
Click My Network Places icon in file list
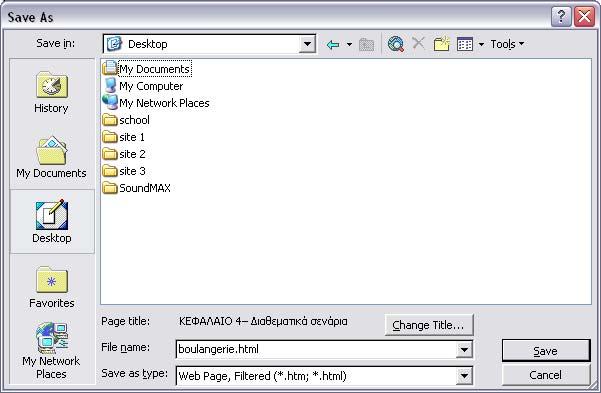[110, 102]
